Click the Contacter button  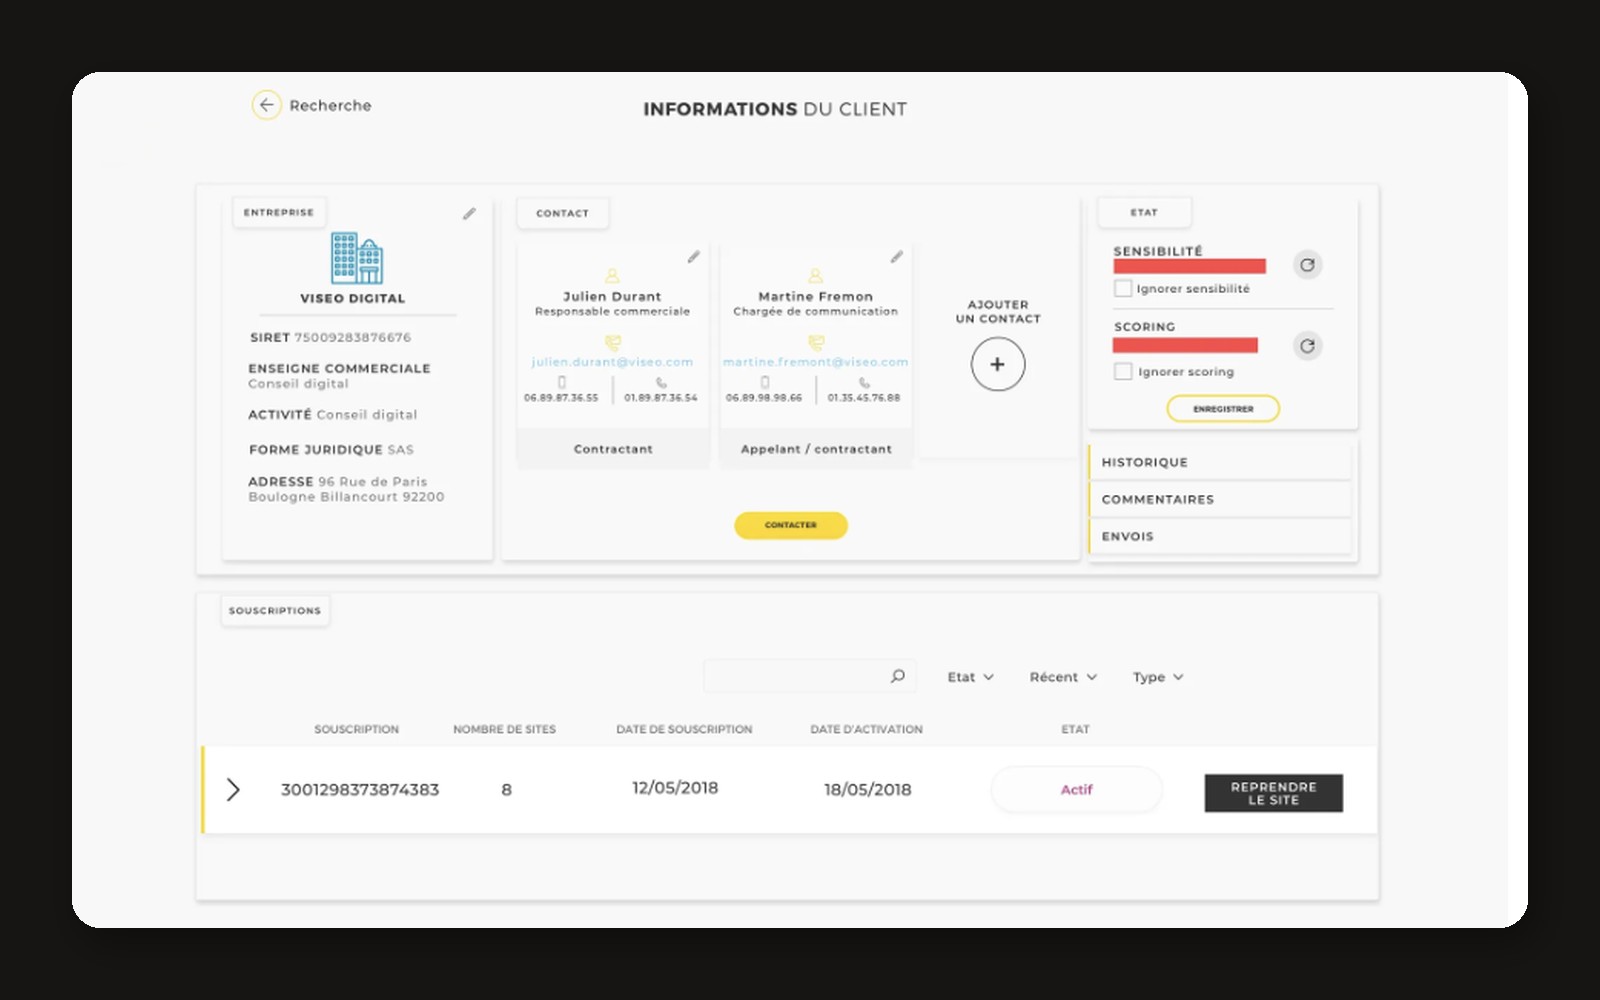click(790, 525)
